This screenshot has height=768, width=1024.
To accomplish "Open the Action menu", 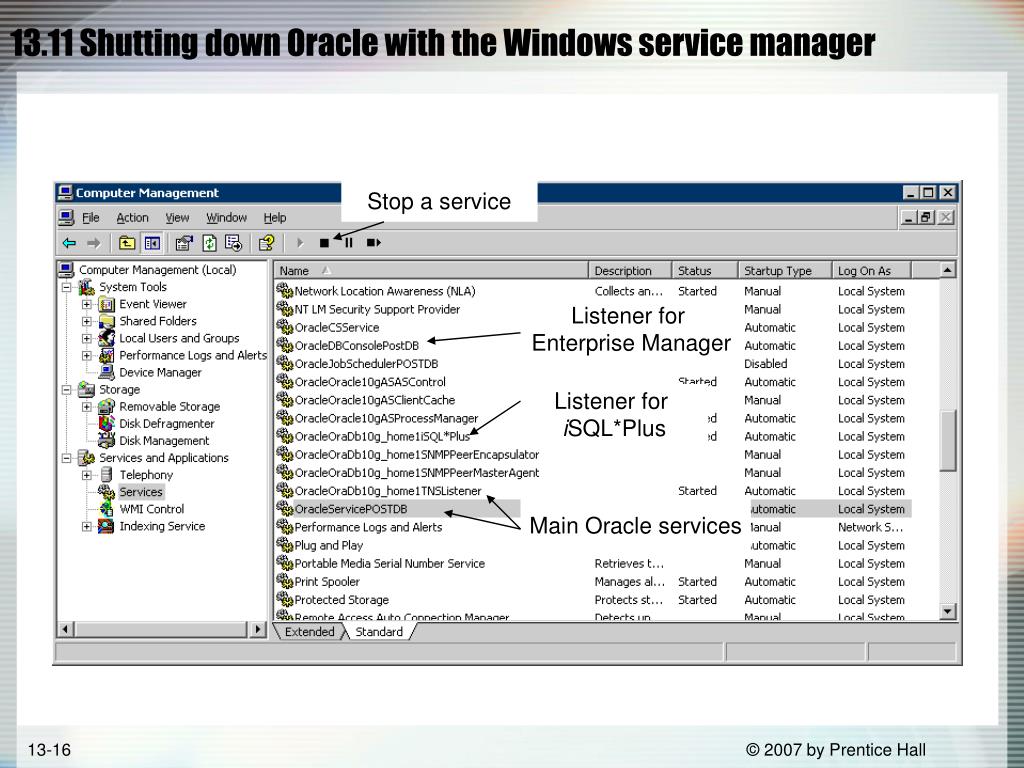I will [133, 217].
